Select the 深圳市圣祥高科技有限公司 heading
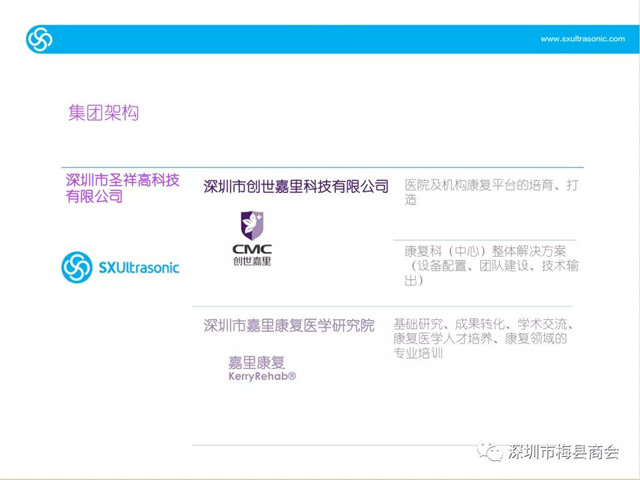The width and height of the screenshot is (640, 480). 122,188
